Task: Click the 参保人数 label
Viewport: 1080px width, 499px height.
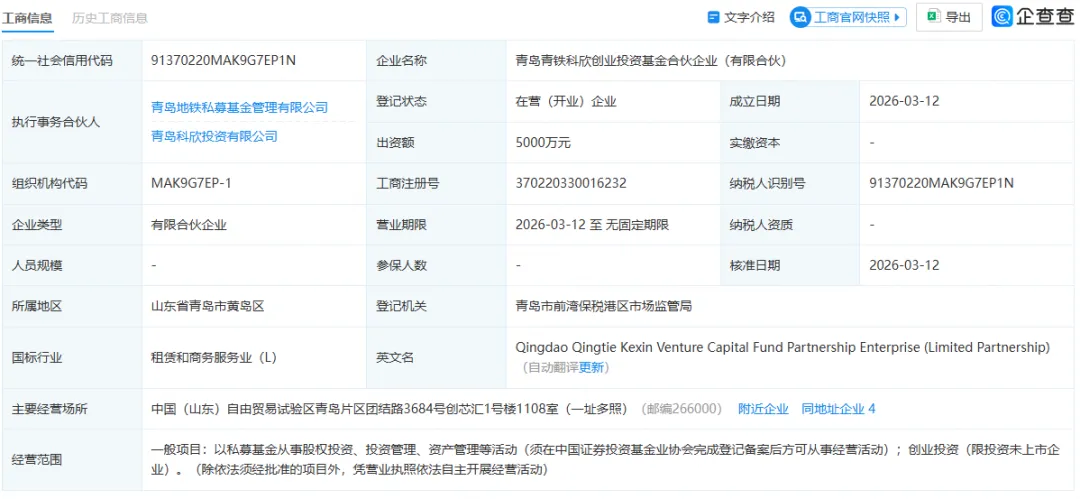Action: coord(401,265)
